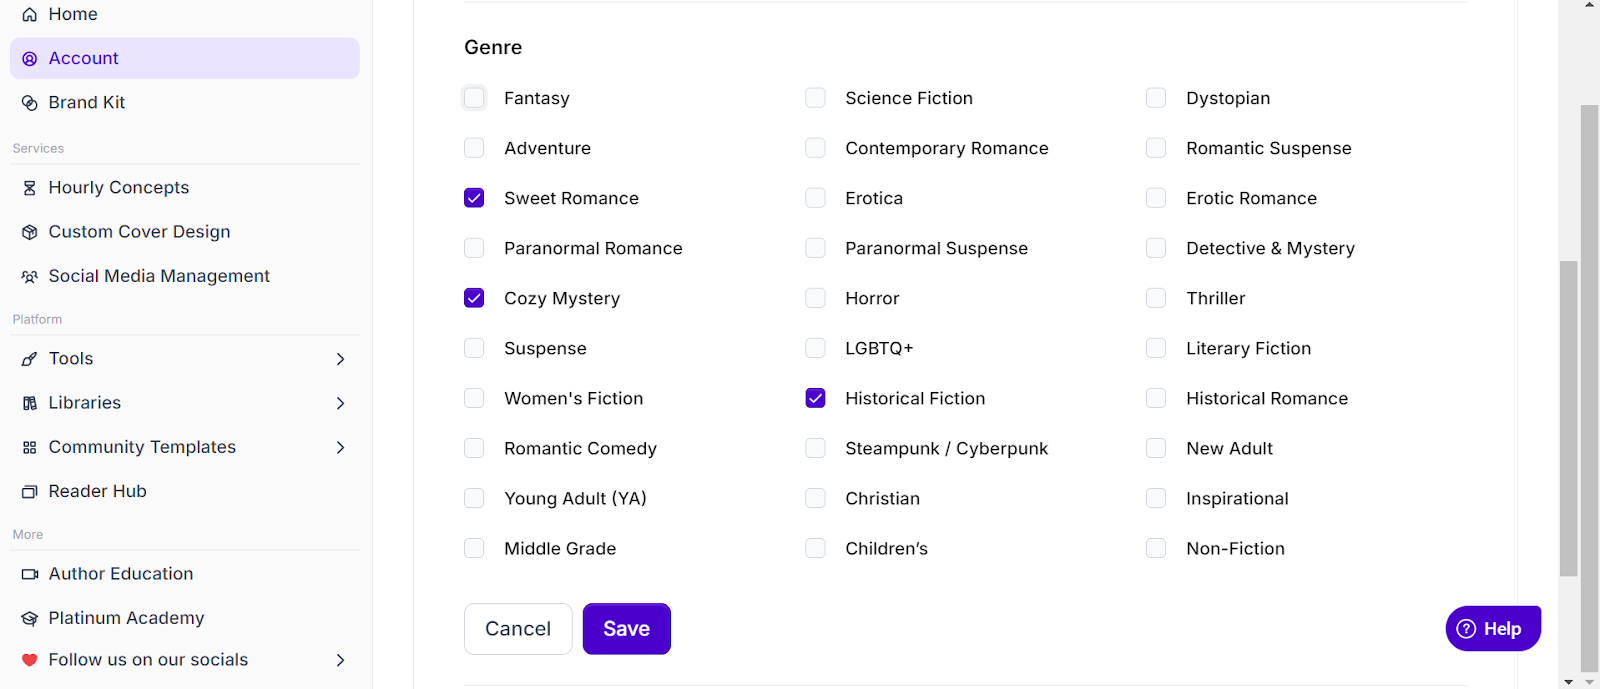The height and width of the screenshot is (689, 1600).
Task: Enable the Thriller genre checkbox
Action: click(x=1156, y=298)
